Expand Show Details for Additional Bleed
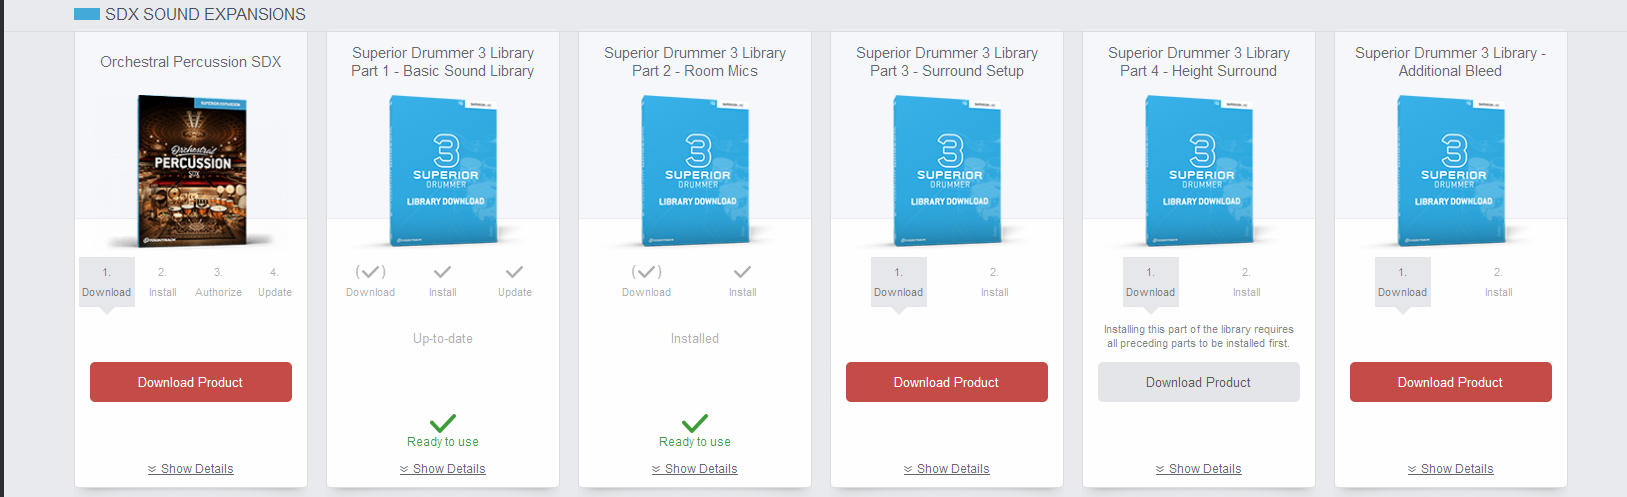Viewport: 1627px width, 497px height. click(1451, 469)
